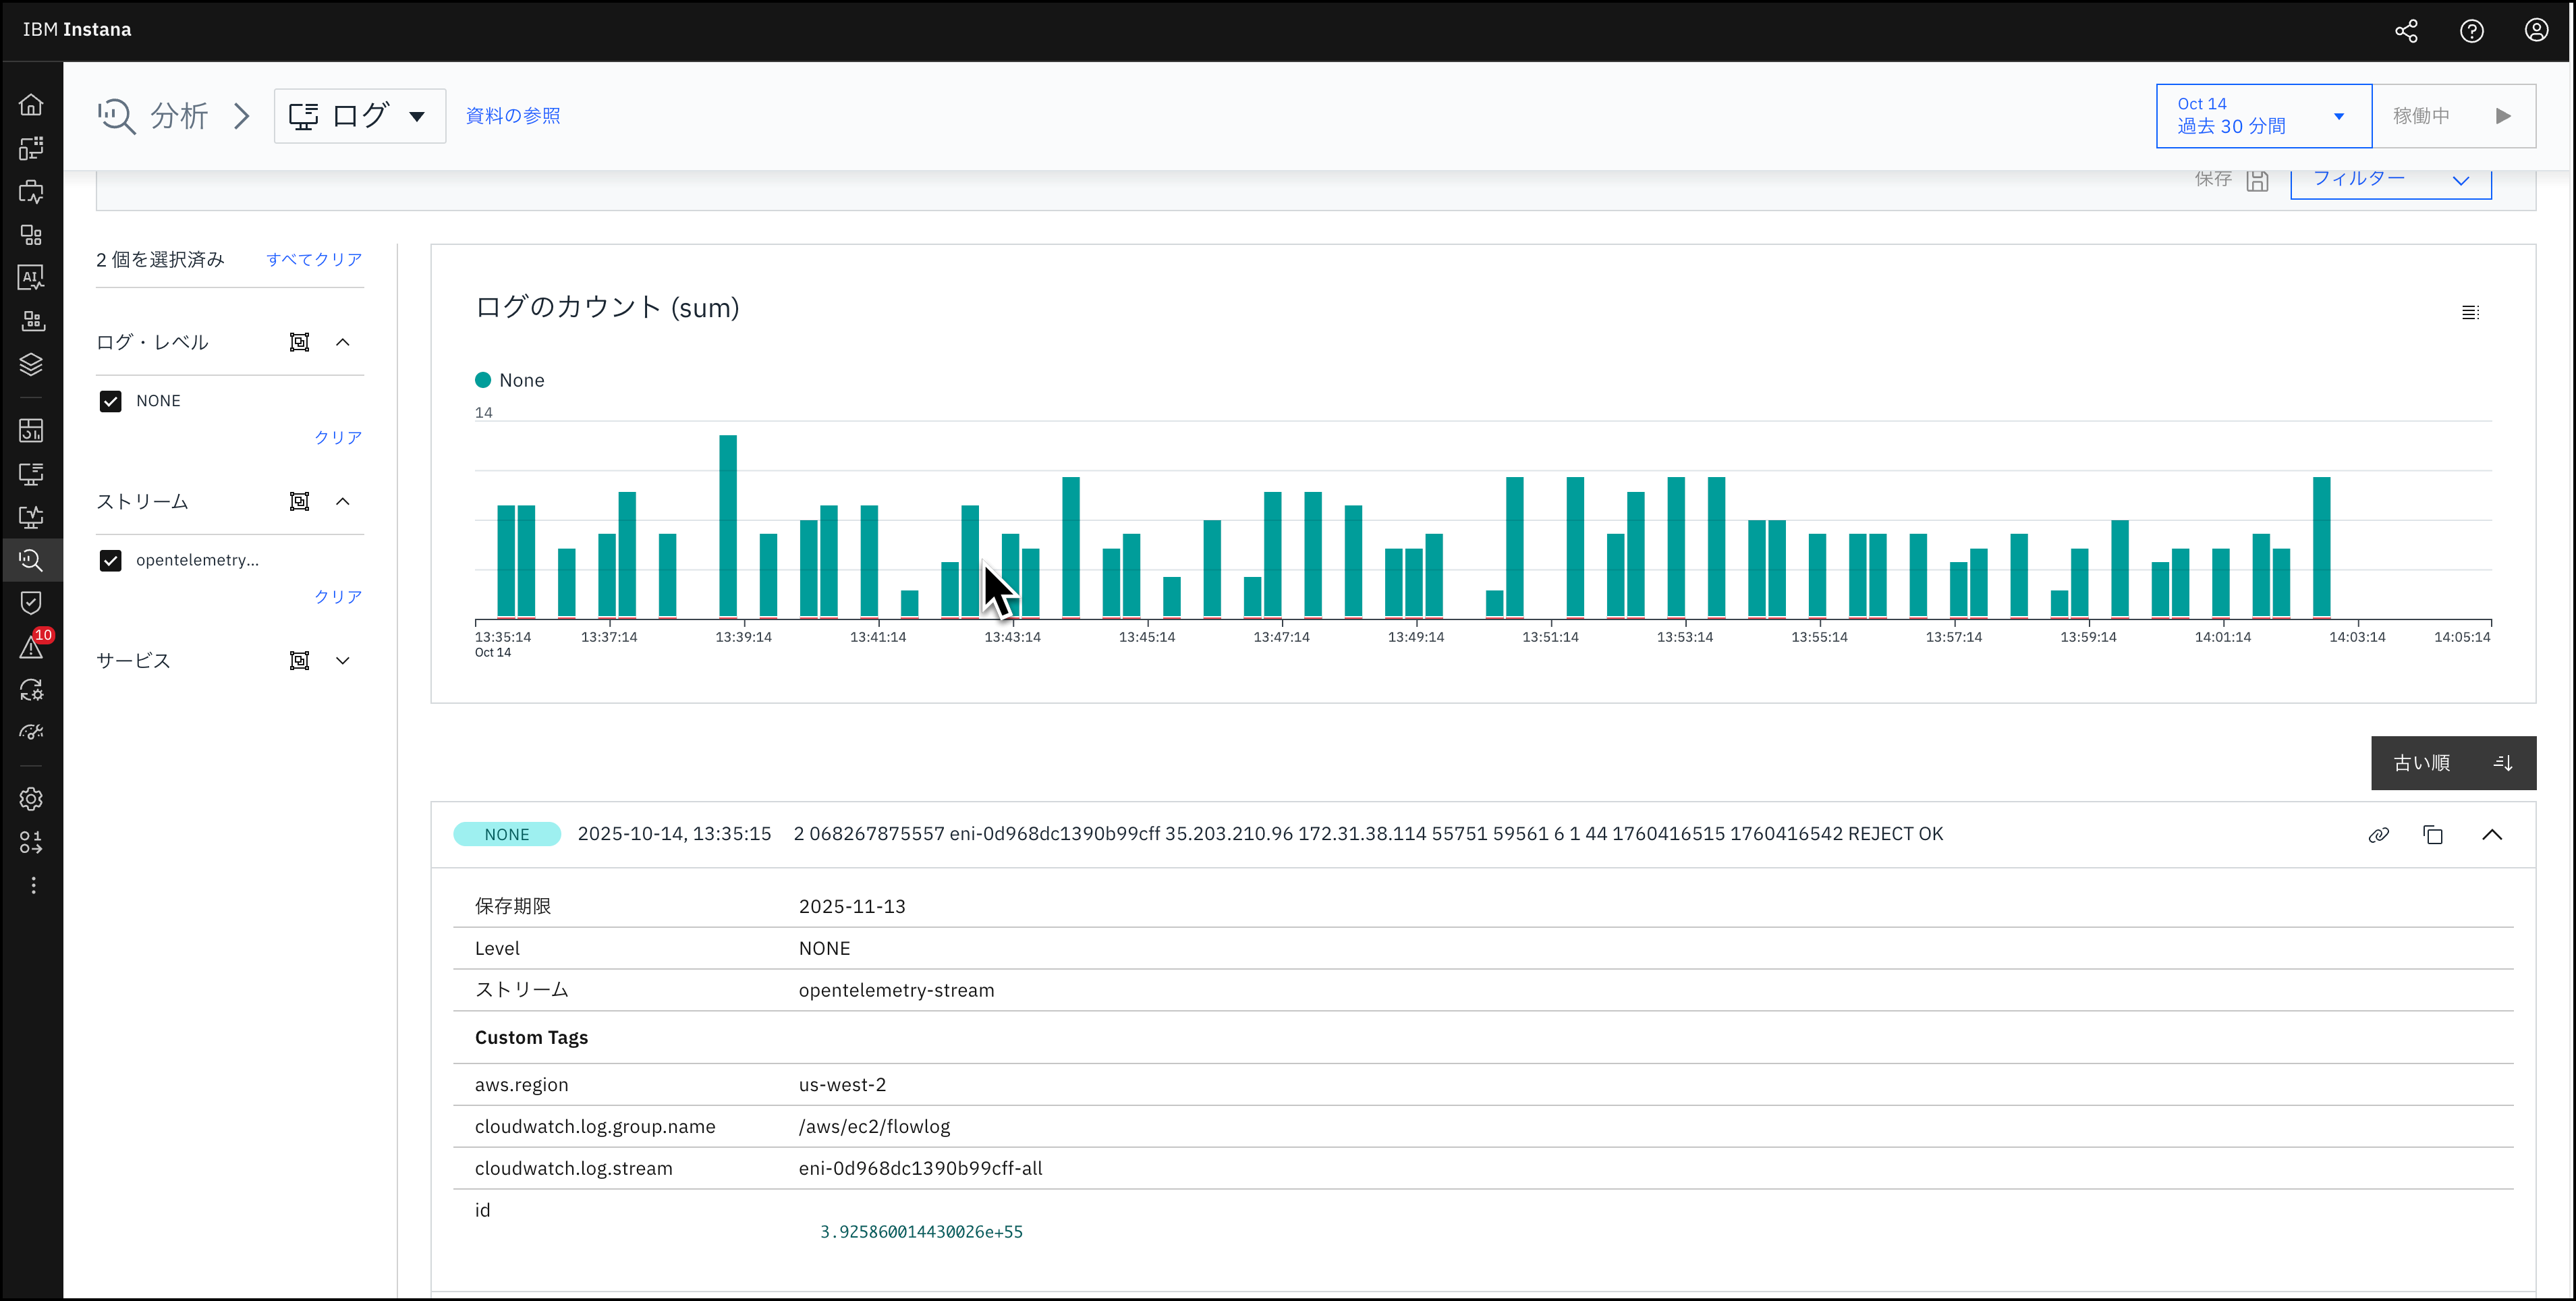Uncheck the NONE log level checkbox
Viewport: 2576px width, 1301px height.
point(111,401)
